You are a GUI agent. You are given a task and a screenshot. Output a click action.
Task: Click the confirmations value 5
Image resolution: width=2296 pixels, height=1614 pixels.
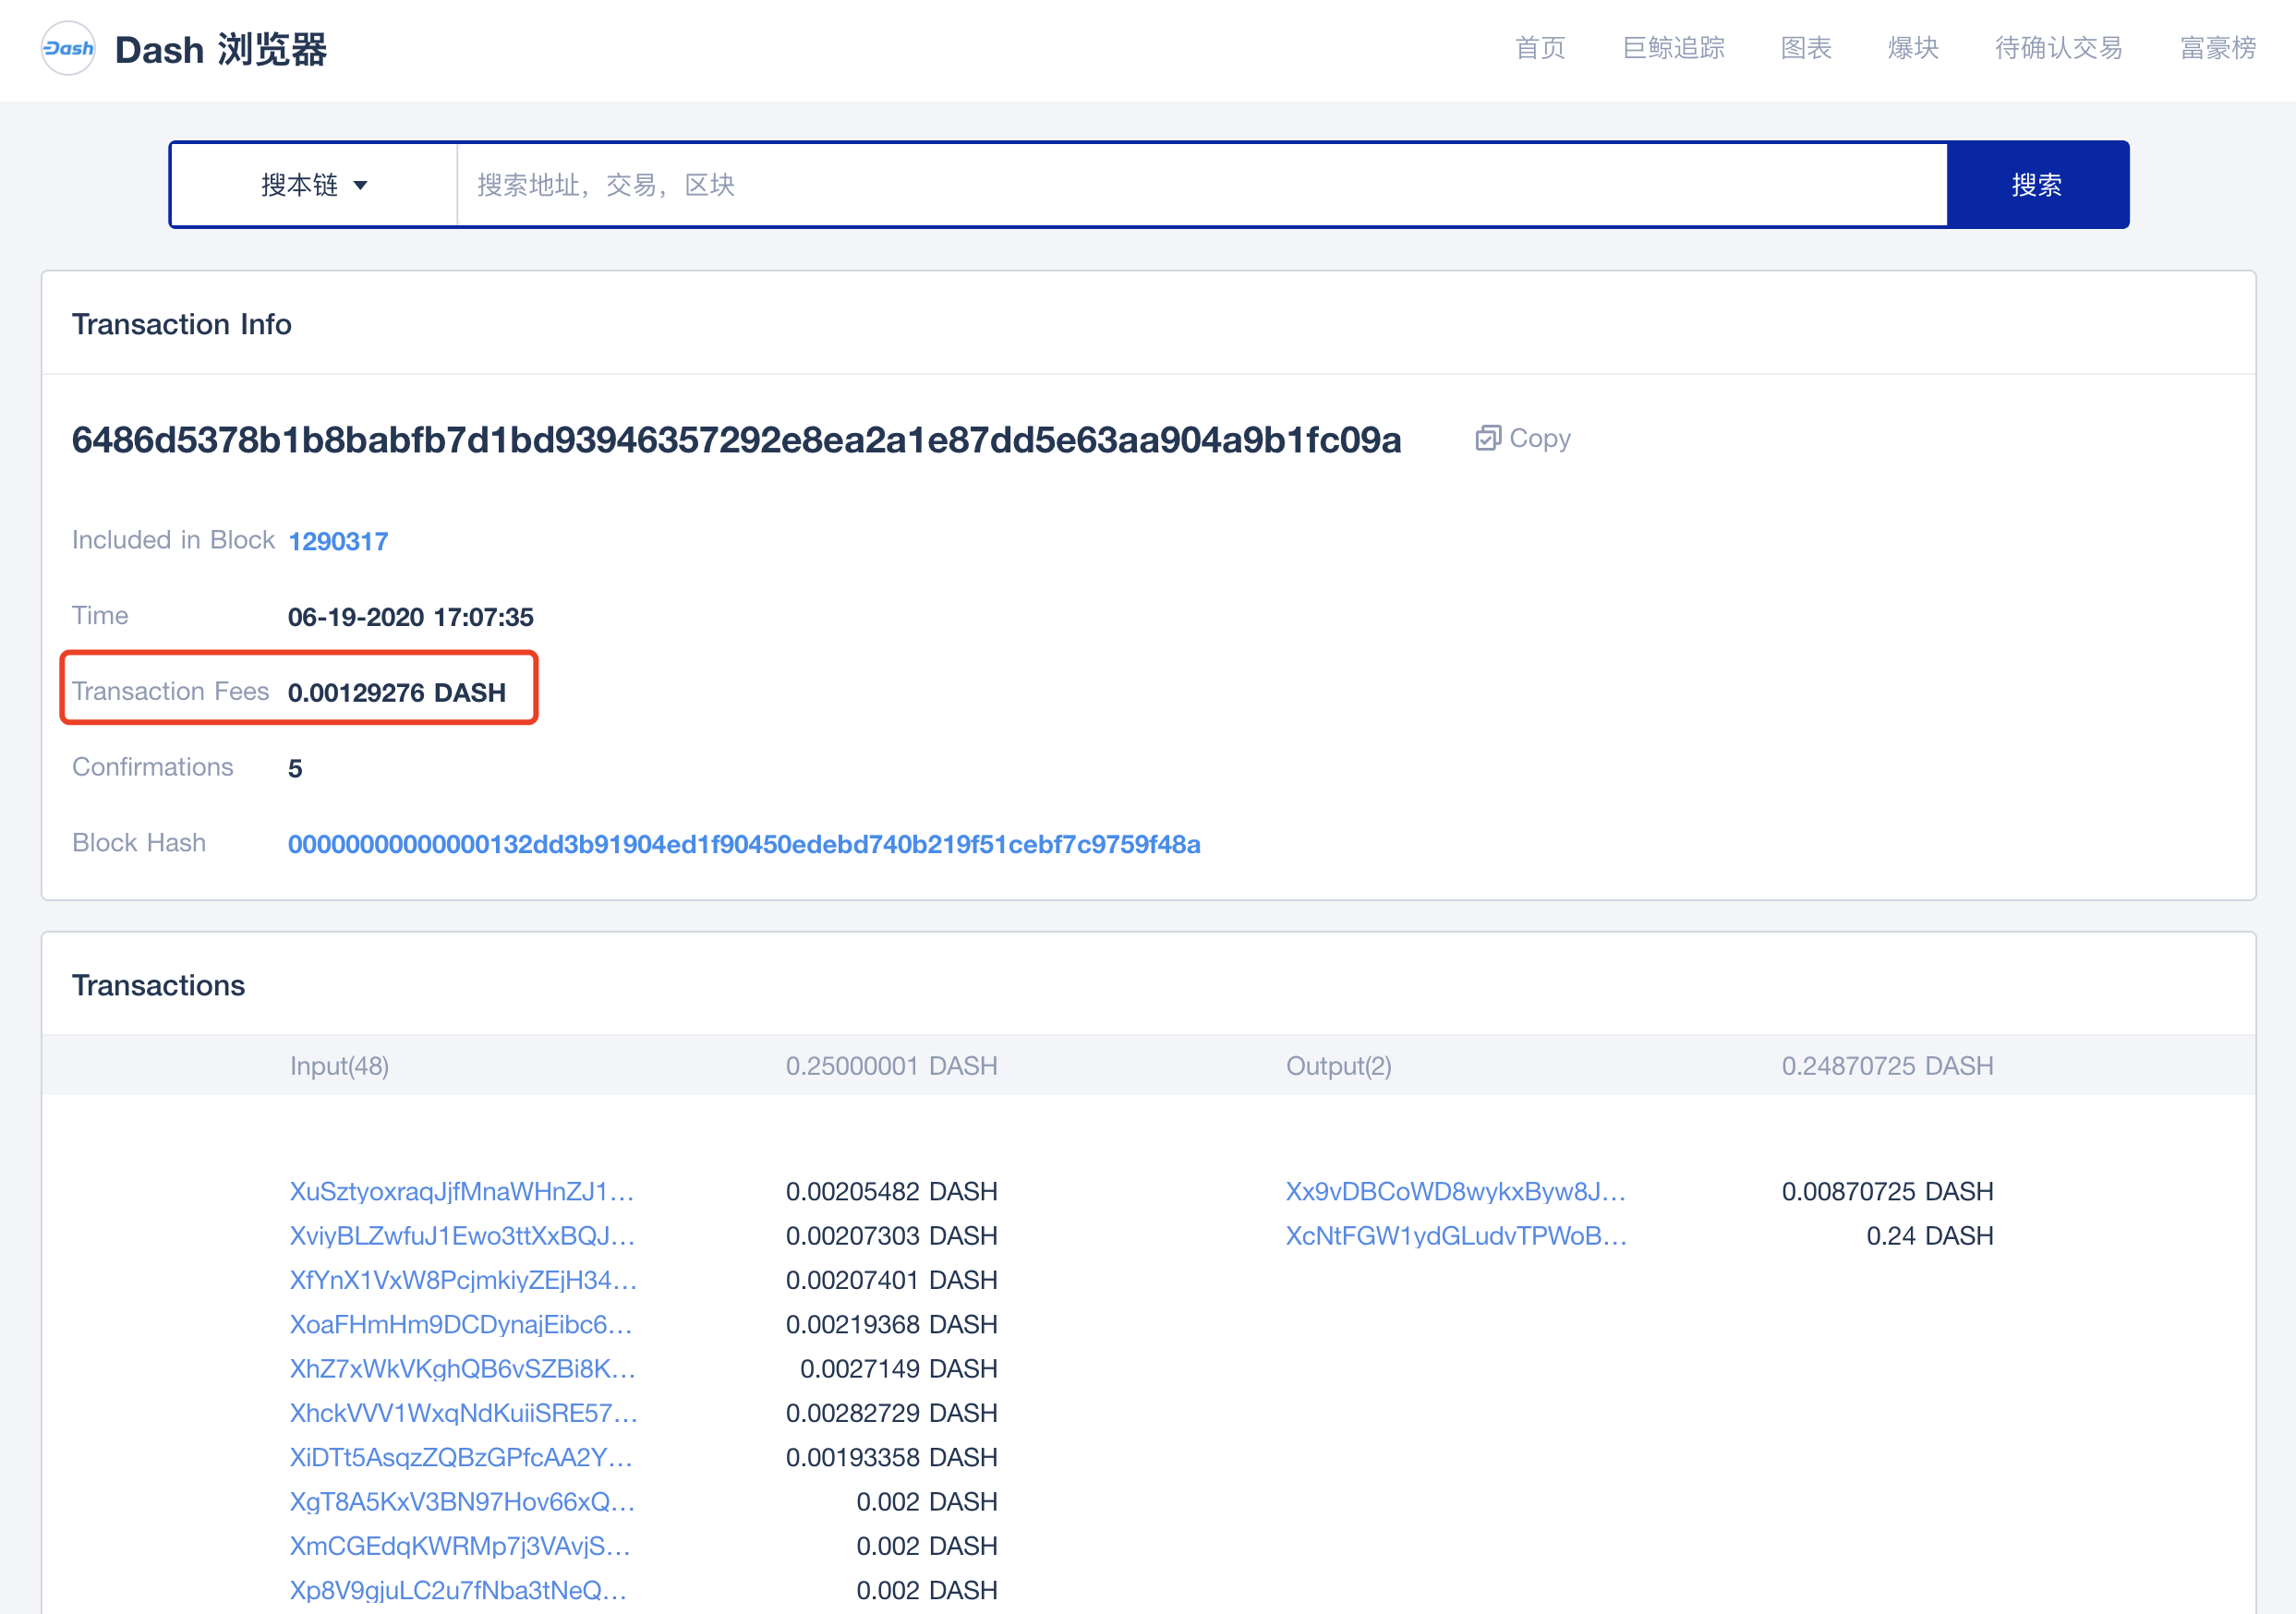click(x=295, y=768)
